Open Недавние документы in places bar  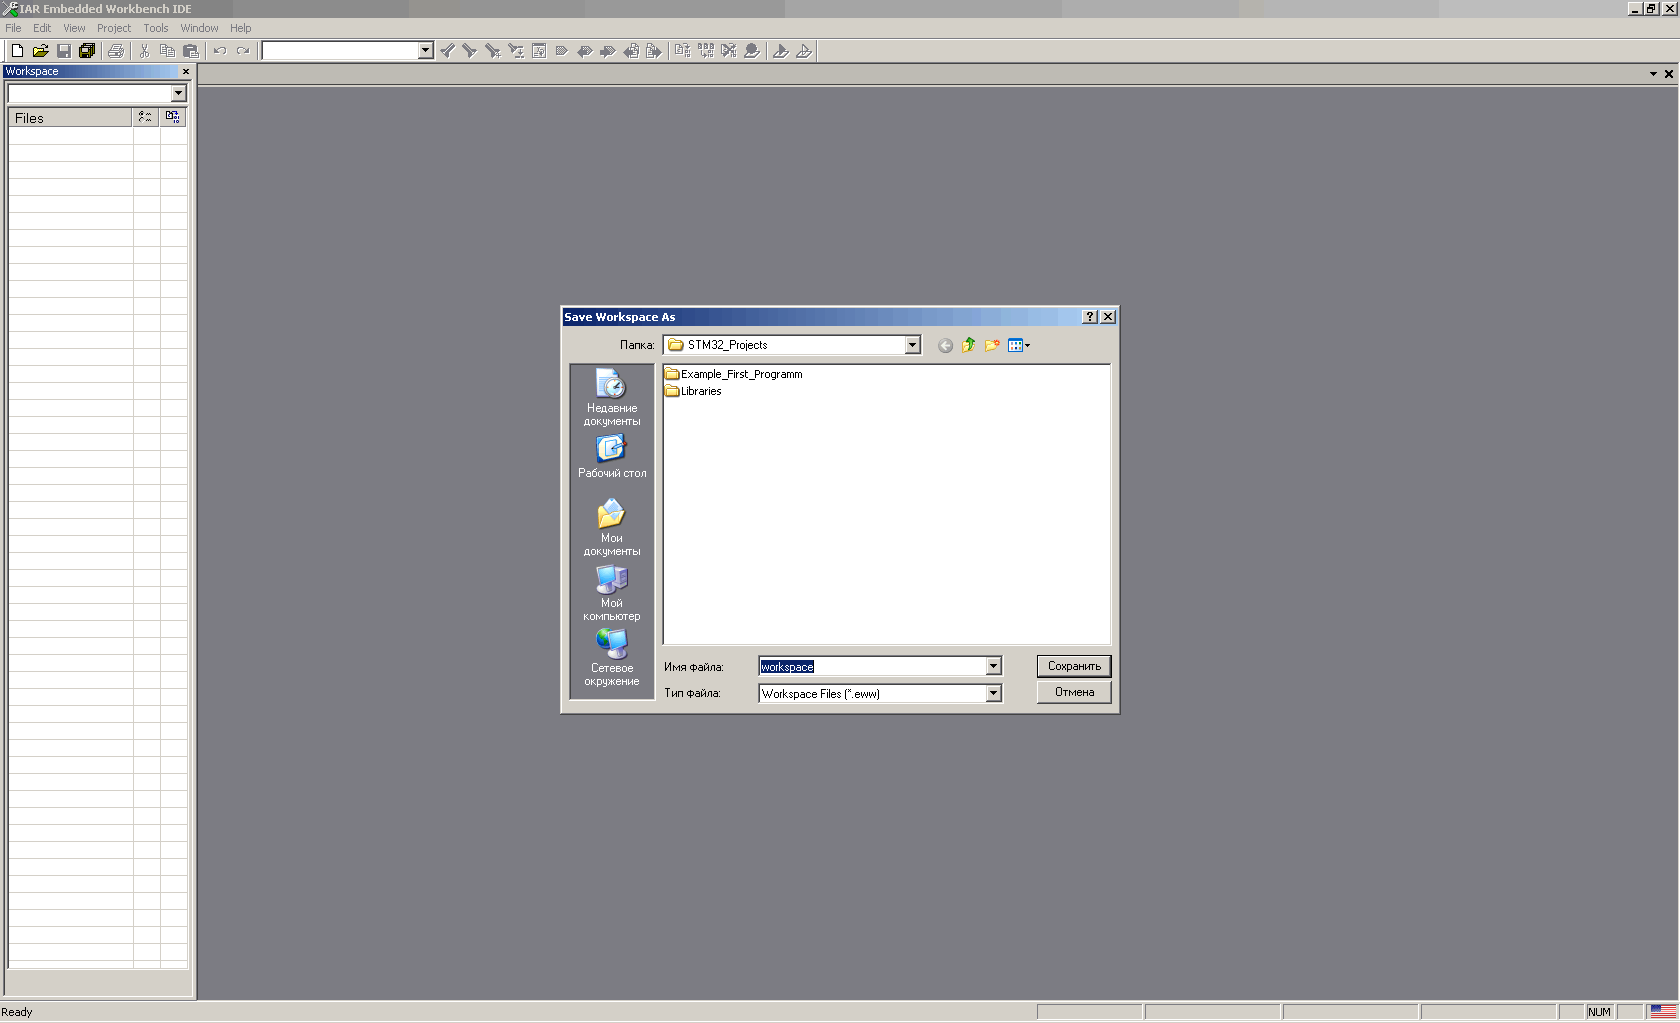(x=611, y=397)
